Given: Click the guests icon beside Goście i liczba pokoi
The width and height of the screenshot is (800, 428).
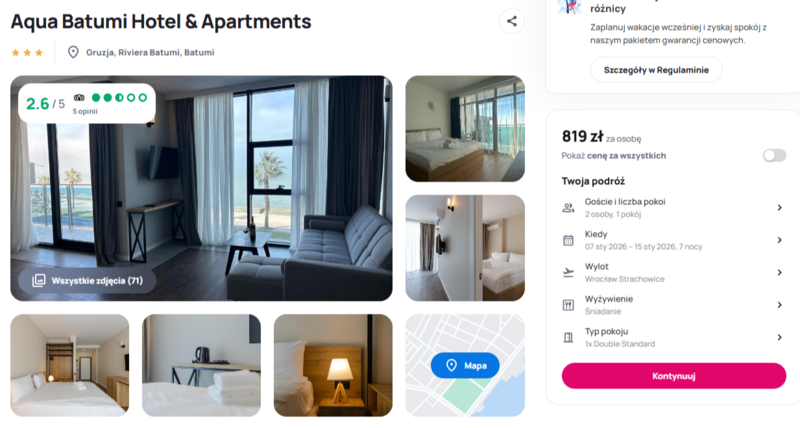Looking at the screenshot, I should [x=568, y=208].
